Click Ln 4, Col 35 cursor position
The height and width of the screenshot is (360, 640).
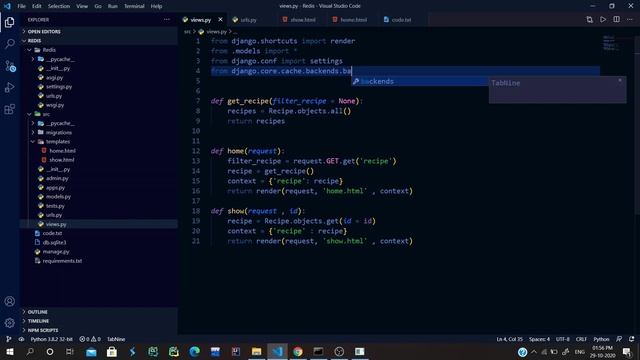[509, 339]
